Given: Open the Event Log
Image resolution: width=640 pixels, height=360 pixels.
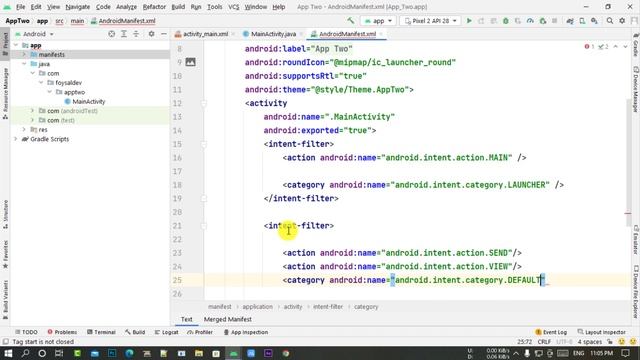Looking at the screenshot, I should 551,332.
